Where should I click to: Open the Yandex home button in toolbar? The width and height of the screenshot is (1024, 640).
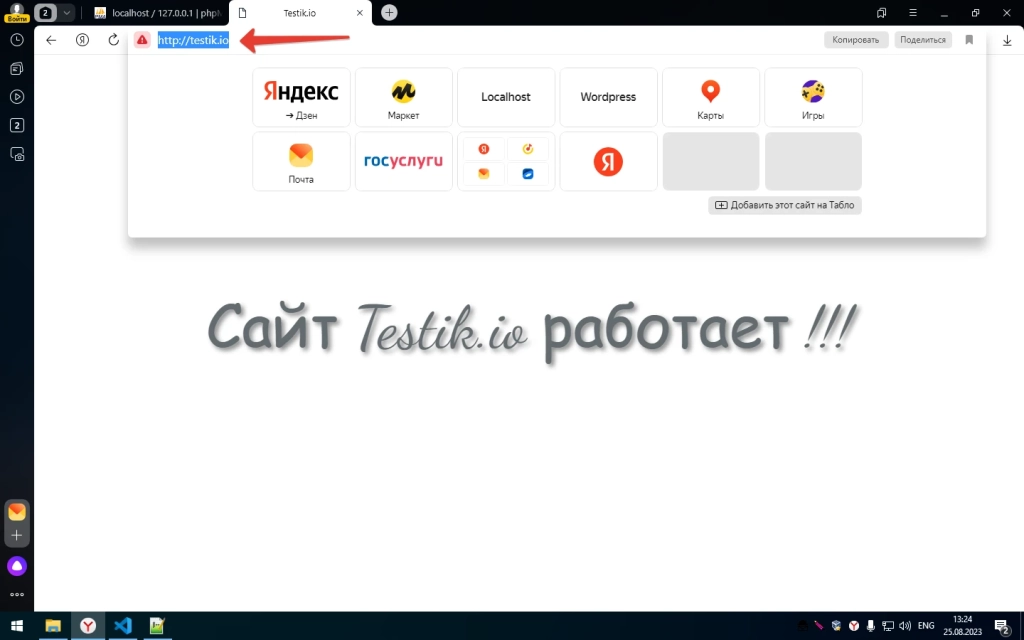coord(83,40)
